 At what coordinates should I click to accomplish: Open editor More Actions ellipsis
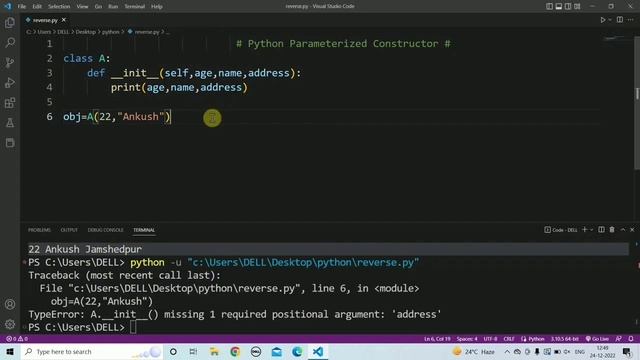[x=631, y=20]
